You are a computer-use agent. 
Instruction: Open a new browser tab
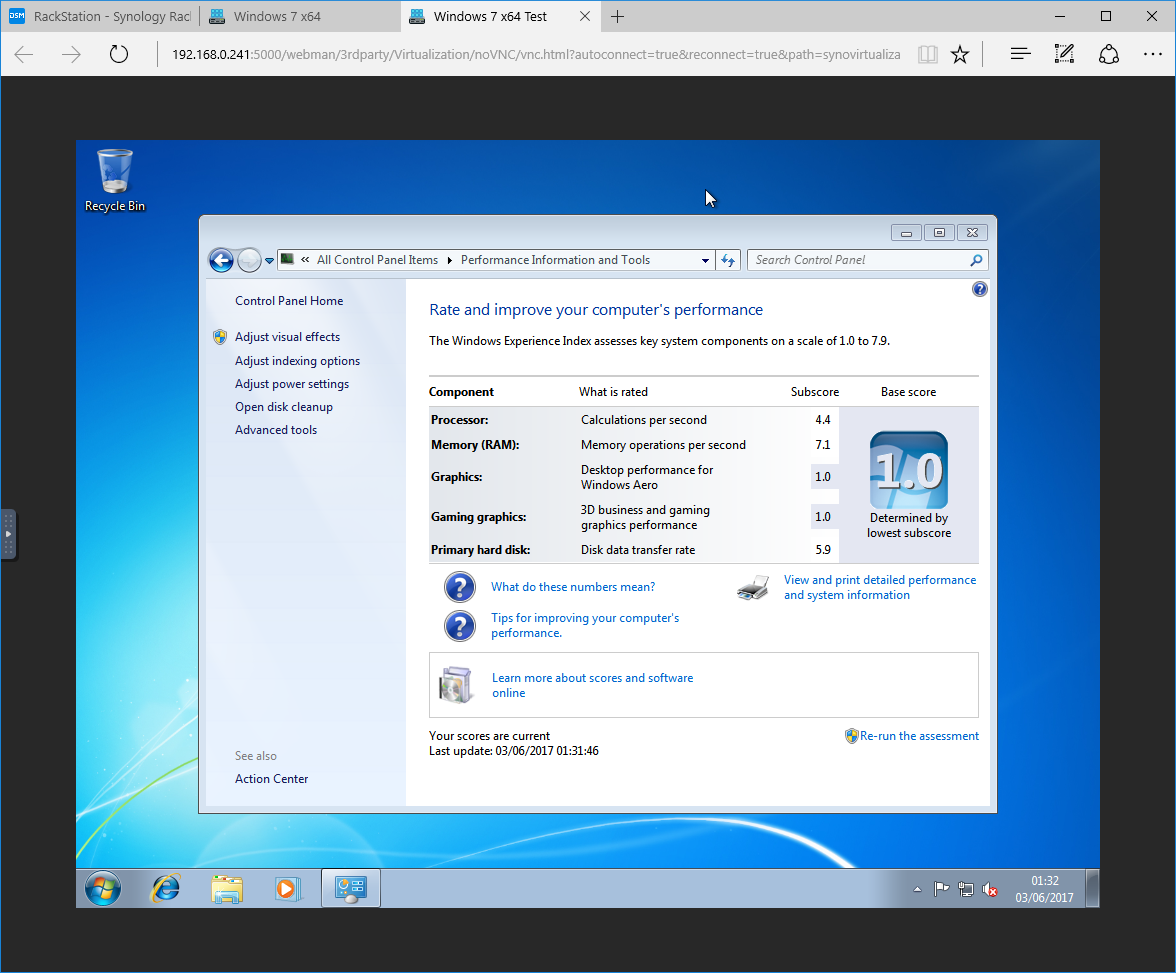[x=617, y=17]
